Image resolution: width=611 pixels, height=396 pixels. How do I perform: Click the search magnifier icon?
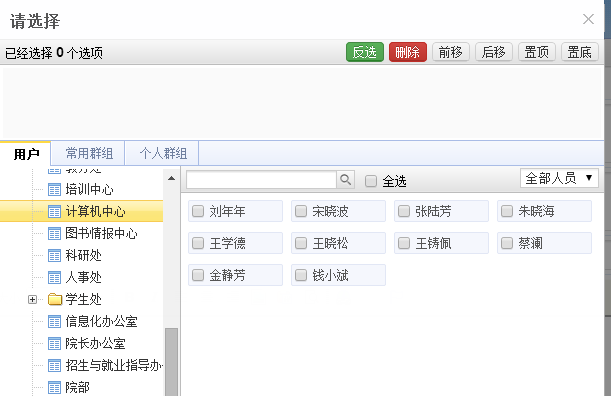point(345,180)
